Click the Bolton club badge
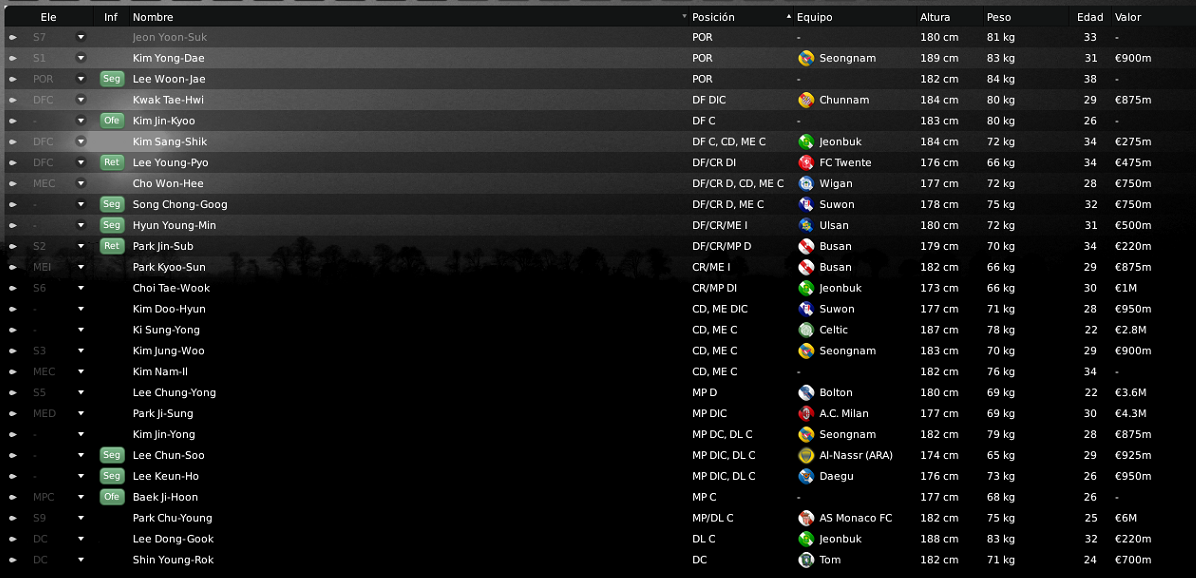The width and height of the screenshot is (1196, 578). [805, 393]
